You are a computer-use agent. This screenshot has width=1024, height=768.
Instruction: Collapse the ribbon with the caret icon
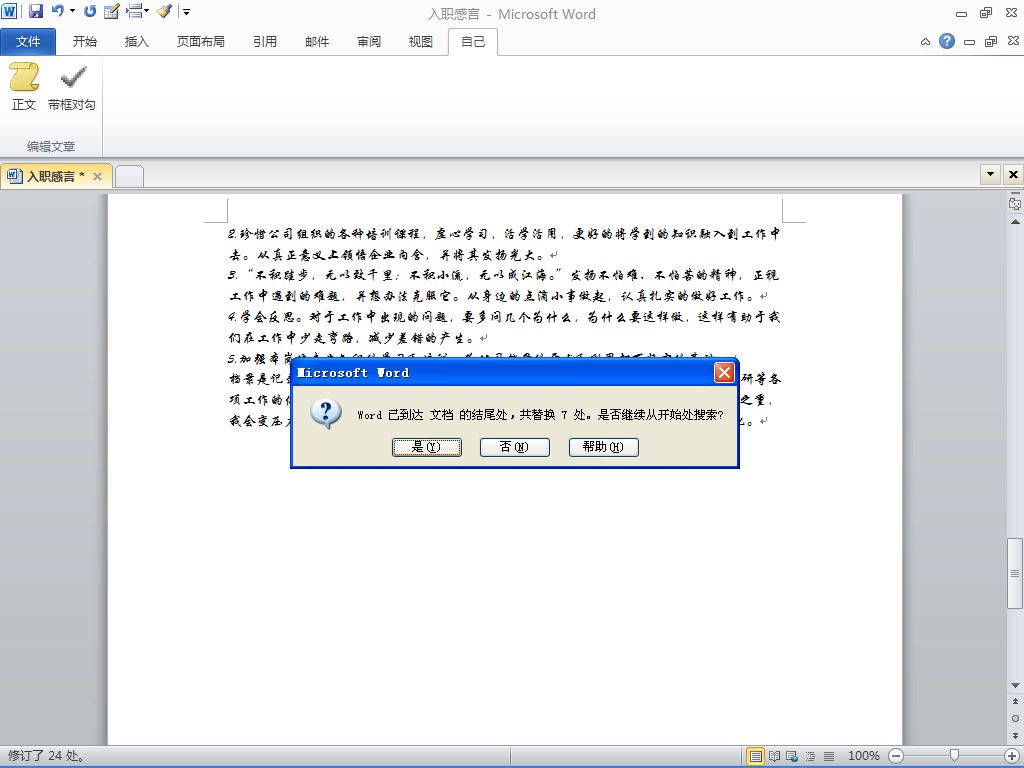pos(925,42)
